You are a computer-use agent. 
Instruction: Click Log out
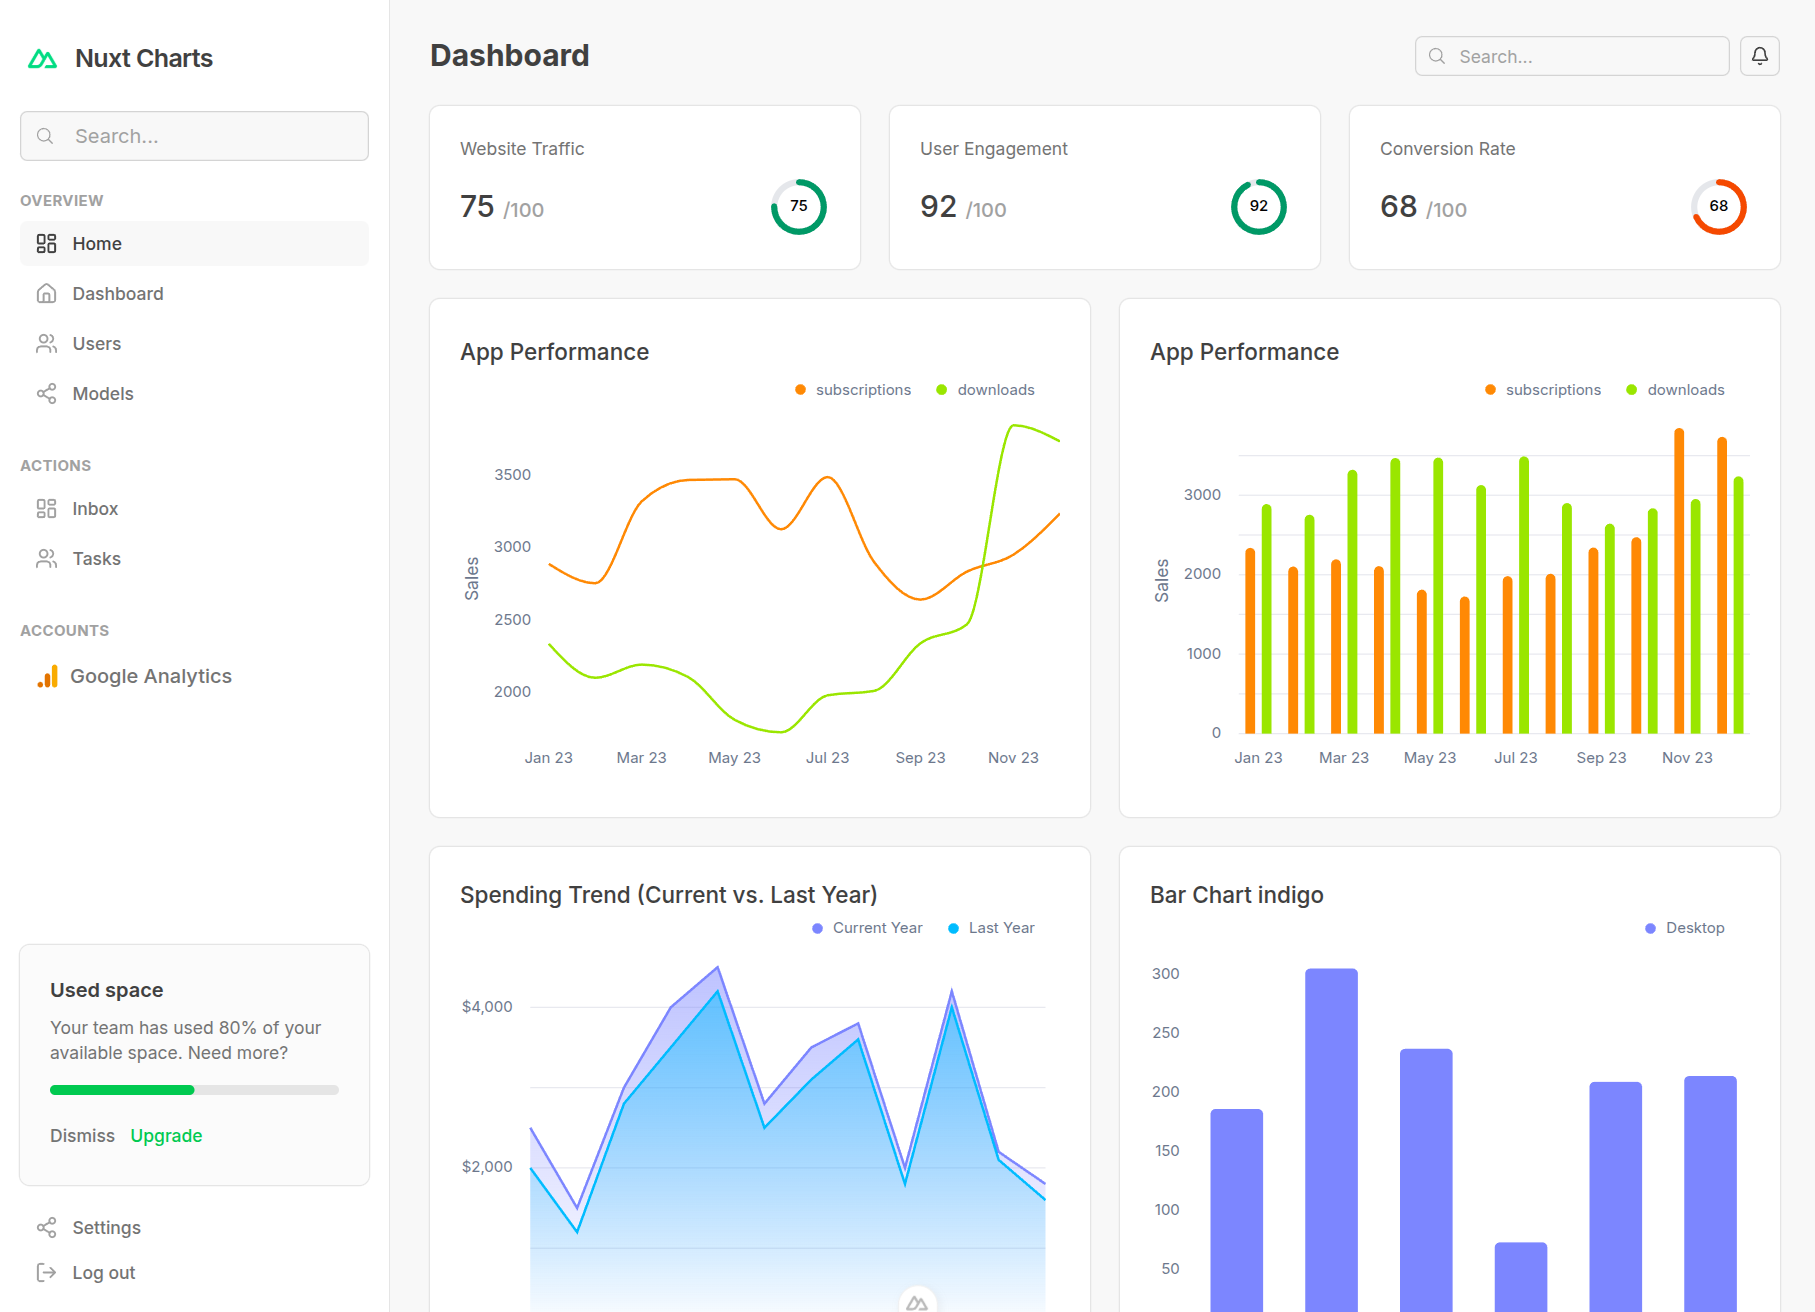(194, 1272)
